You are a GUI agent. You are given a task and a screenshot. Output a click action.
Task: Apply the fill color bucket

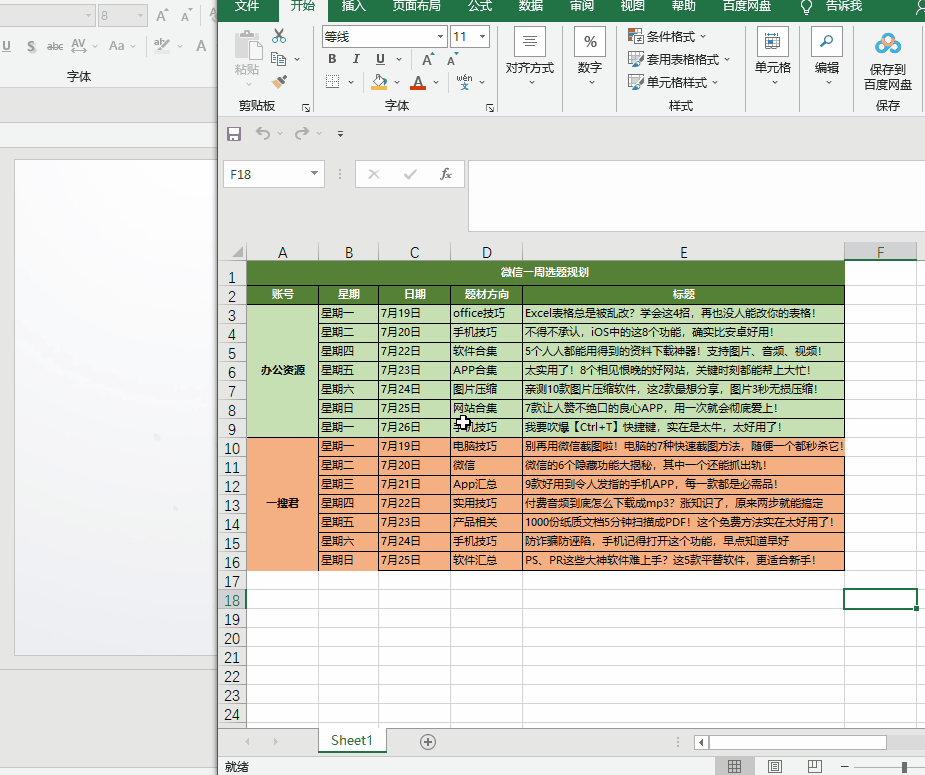point(379,82)
